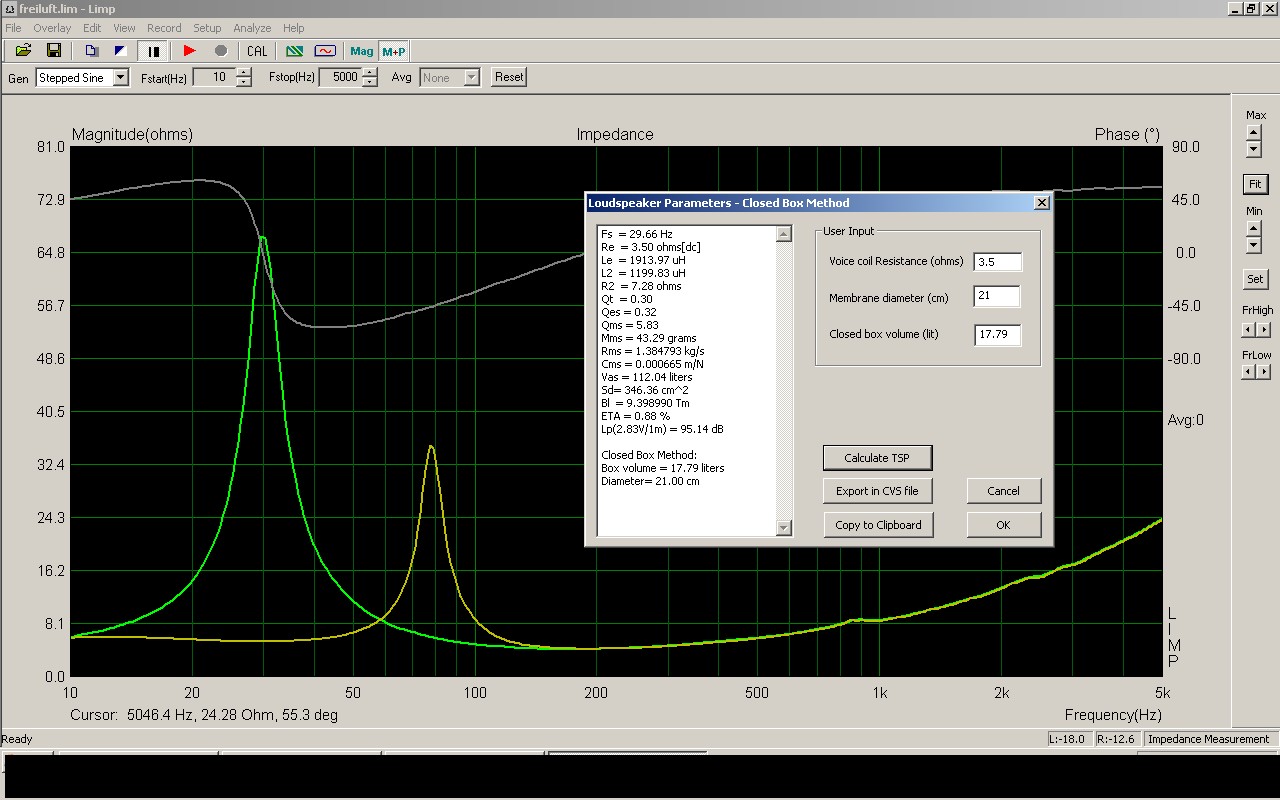
Task: Click Copy to Clipboard button
Action: click(877, 524)
